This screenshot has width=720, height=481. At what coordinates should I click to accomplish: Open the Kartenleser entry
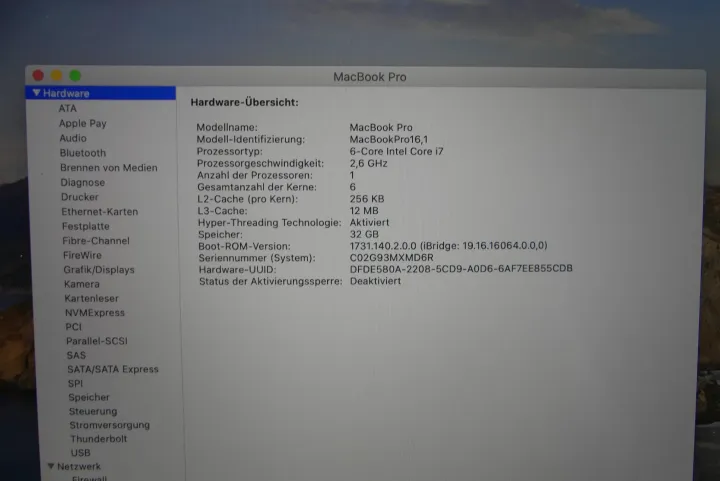[91, 298]
